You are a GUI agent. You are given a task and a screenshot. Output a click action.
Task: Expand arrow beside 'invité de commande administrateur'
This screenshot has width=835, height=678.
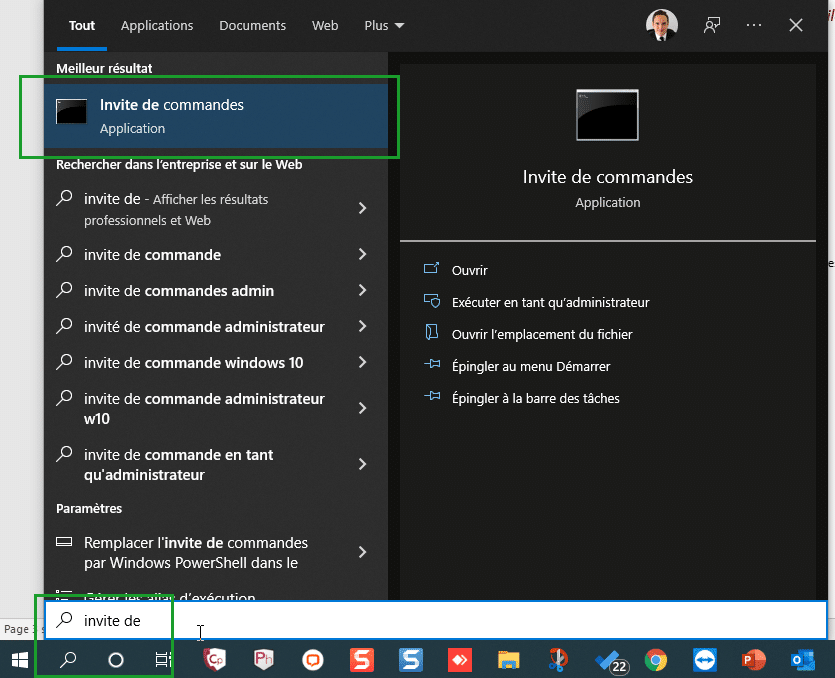click(x=363, y=326)
